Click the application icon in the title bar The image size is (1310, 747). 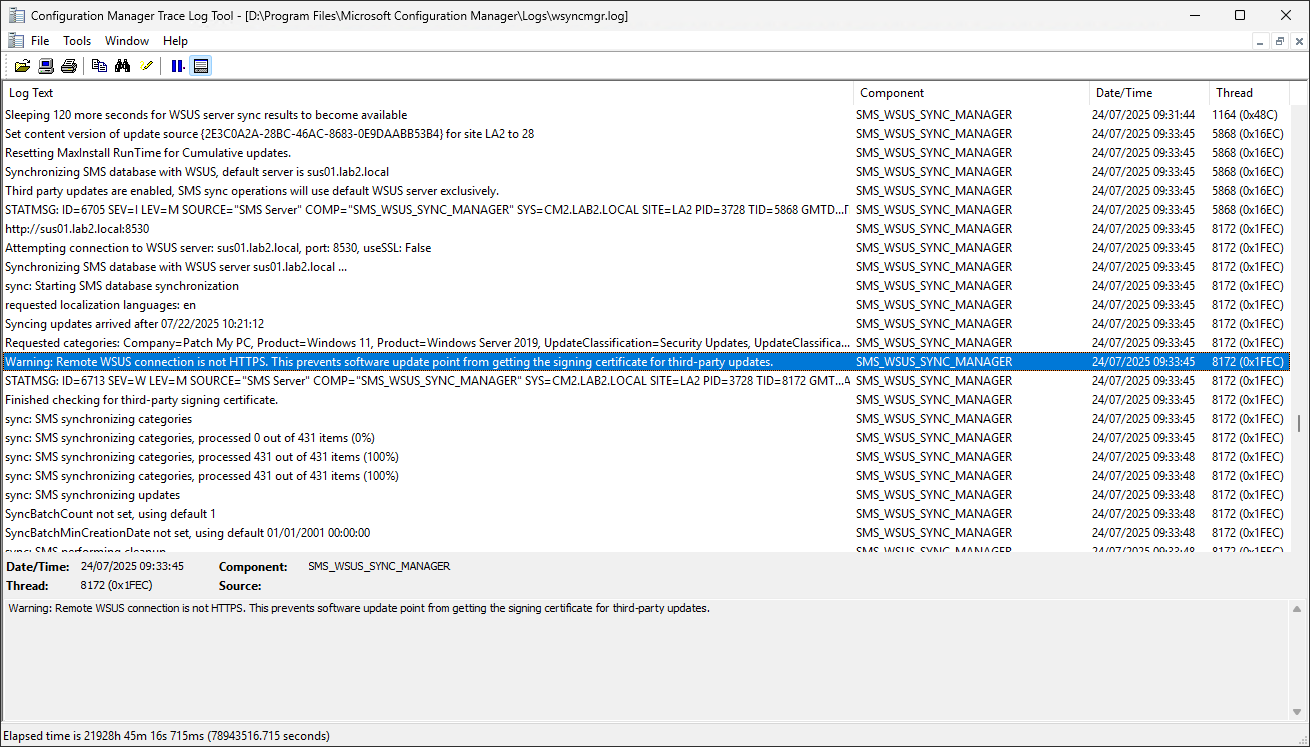tap(15, 15)
